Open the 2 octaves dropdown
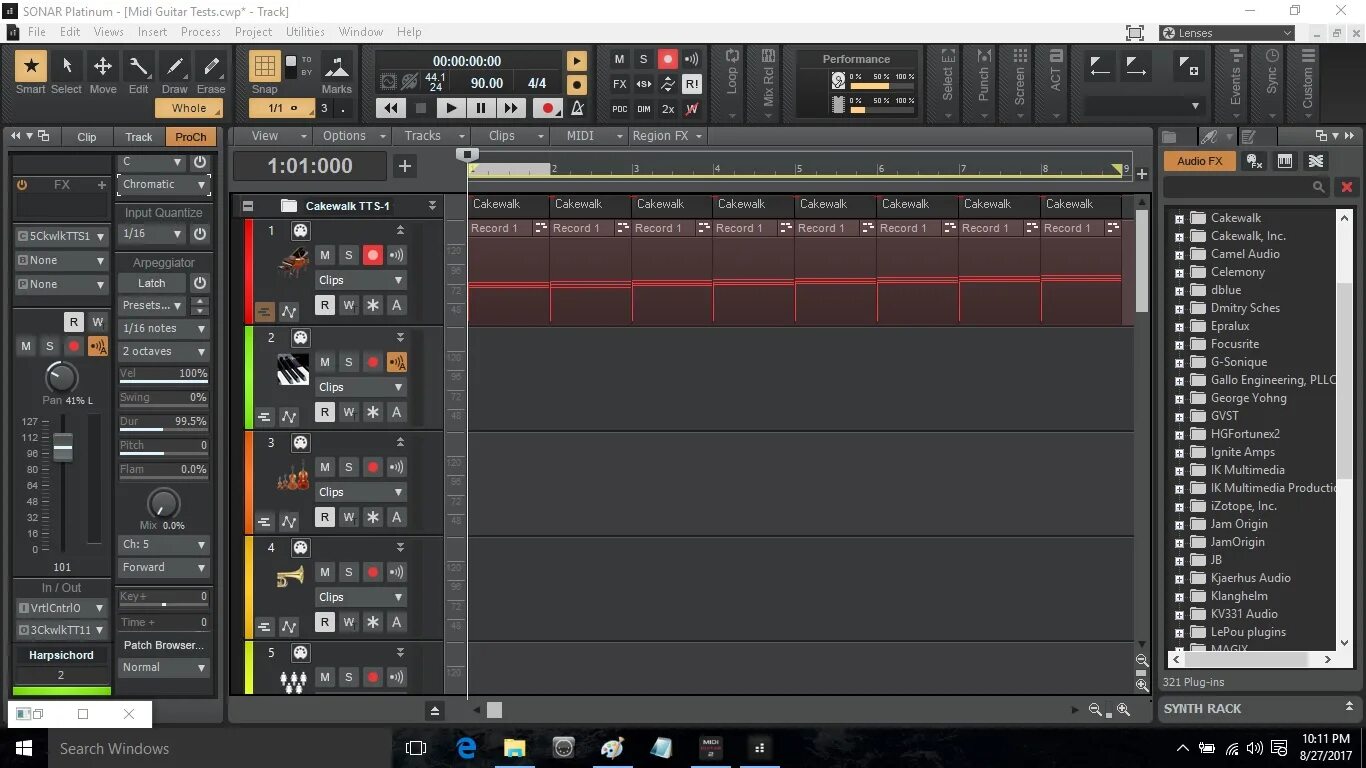Screen dimensions: 1366x768 (164, 352)
